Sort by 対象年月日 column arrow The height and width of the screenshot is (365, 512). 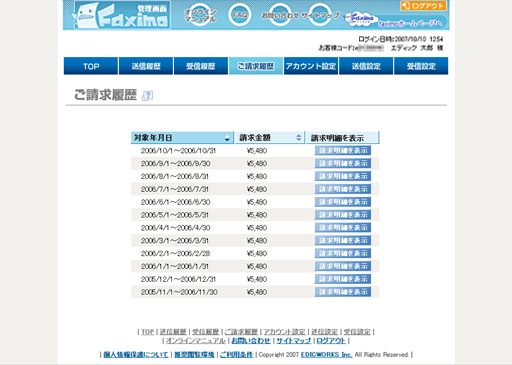(227, 138)
